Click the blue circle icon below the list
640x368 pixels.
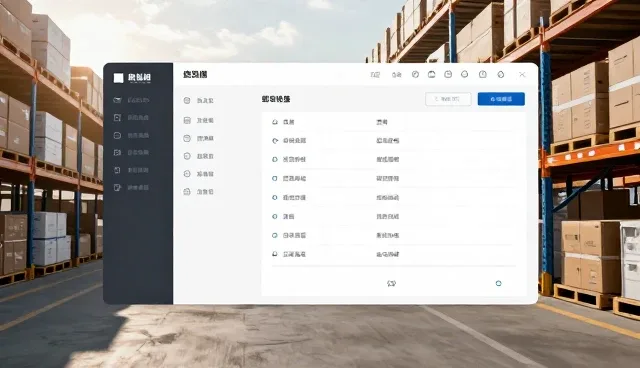click(498, 283)
